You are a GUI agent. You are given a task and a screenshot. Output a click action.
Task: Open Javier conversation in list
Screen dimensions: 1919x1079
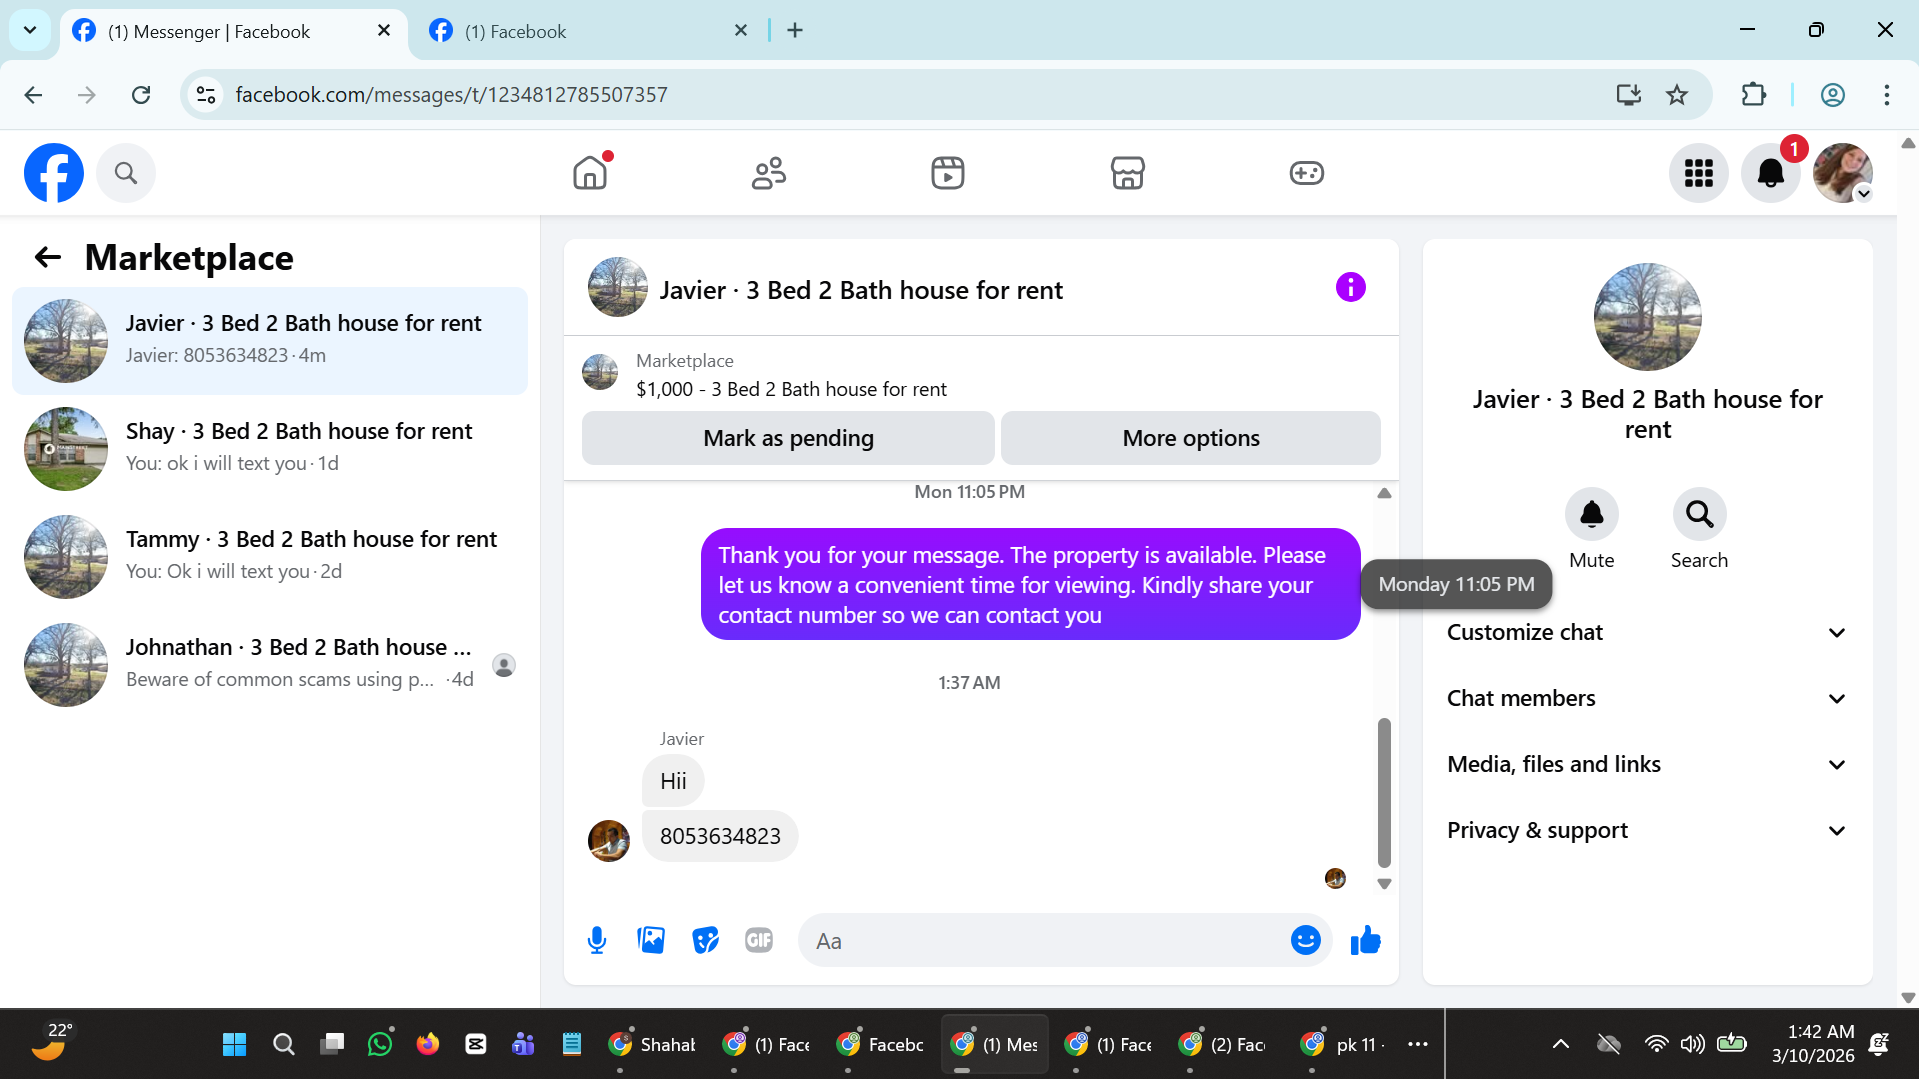270,341
